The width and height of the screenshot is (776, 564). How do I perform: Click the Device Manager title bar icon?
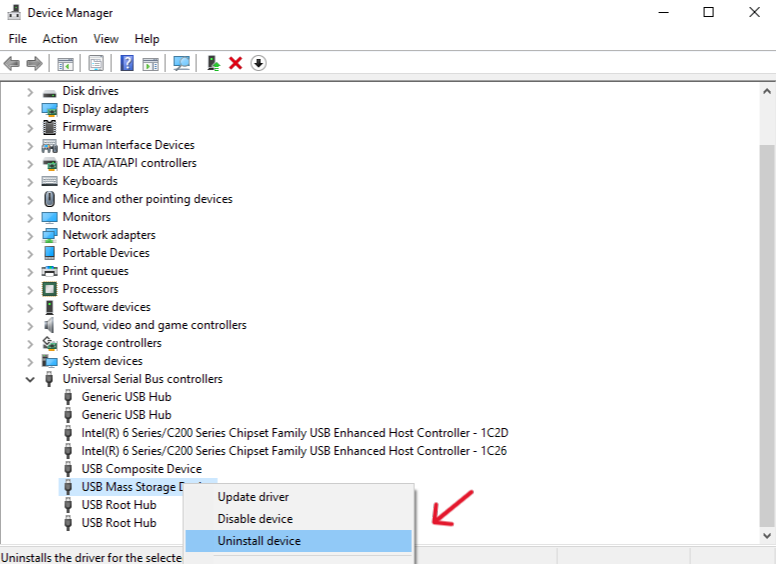click(x=14, y=12)
